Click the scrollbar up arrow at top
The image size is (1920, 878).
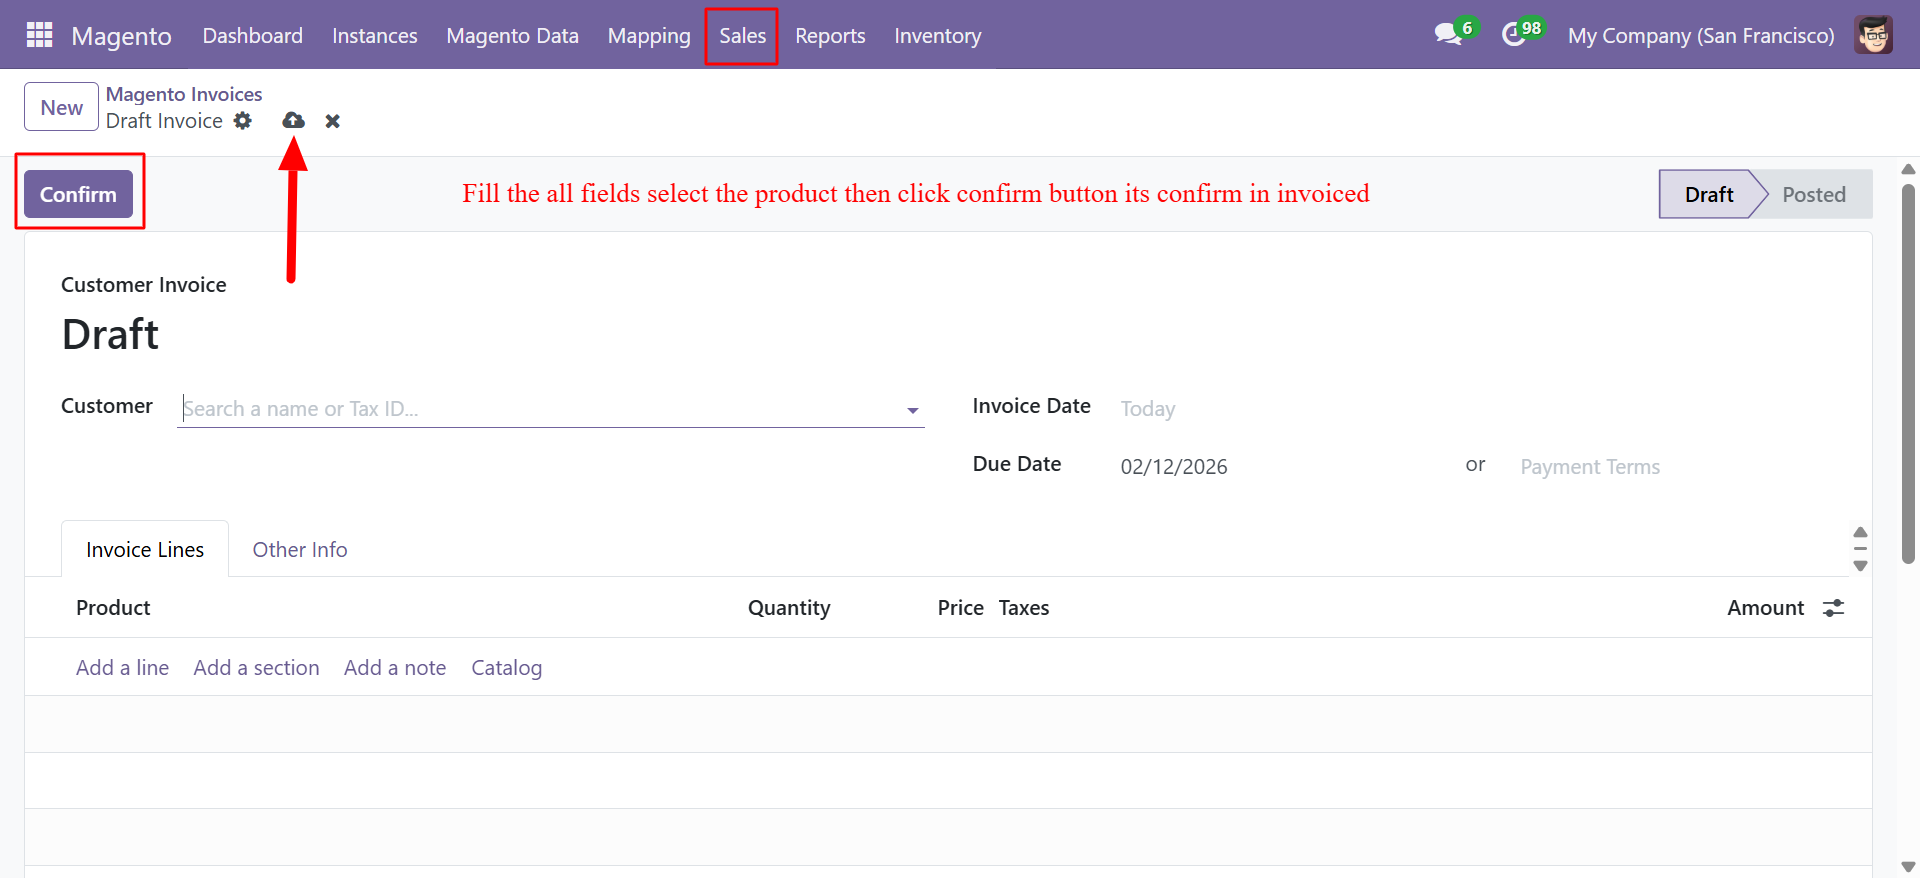point(1908,169)
